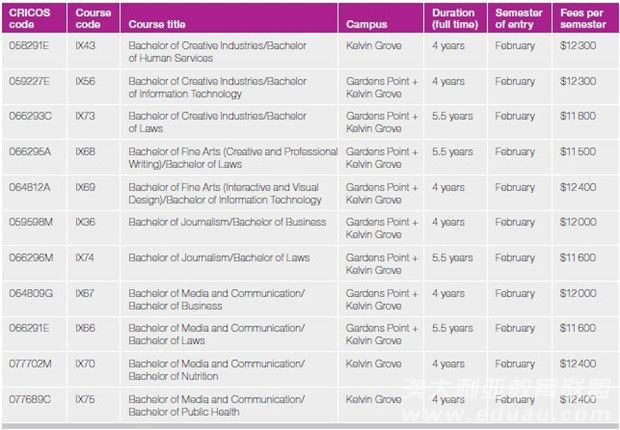
Task: Select the Semester of entry header
Action: pos(518,18)
